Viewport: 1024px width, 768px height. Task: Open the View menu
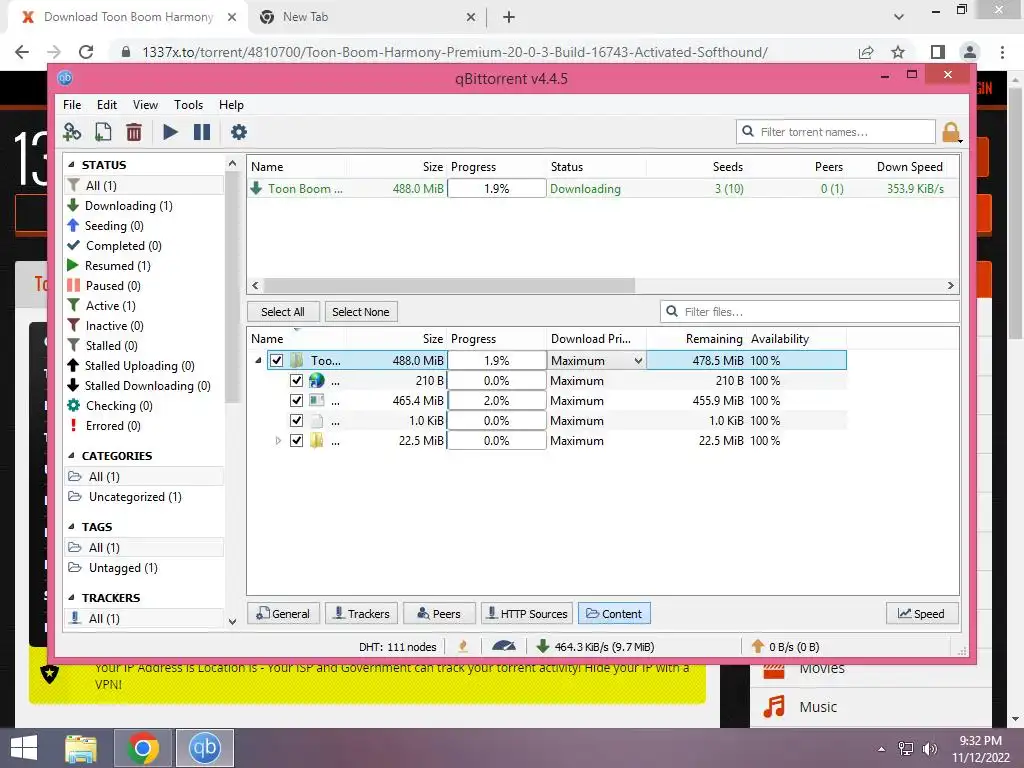point(145,104)
